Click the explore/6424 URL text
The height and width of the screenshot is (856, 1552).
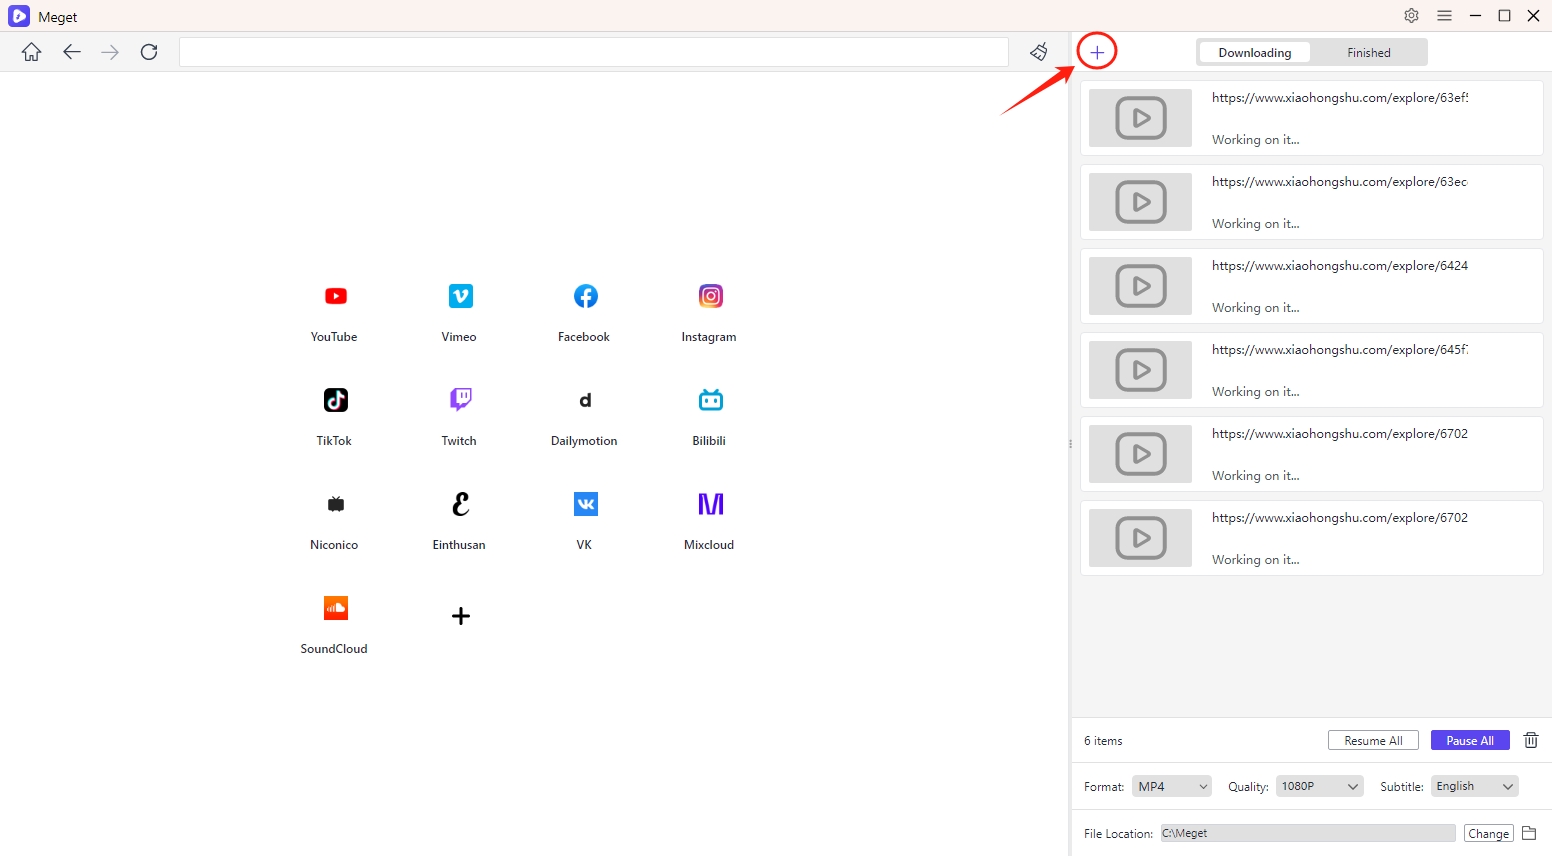pyautogui.click(x=1340, y=266)
